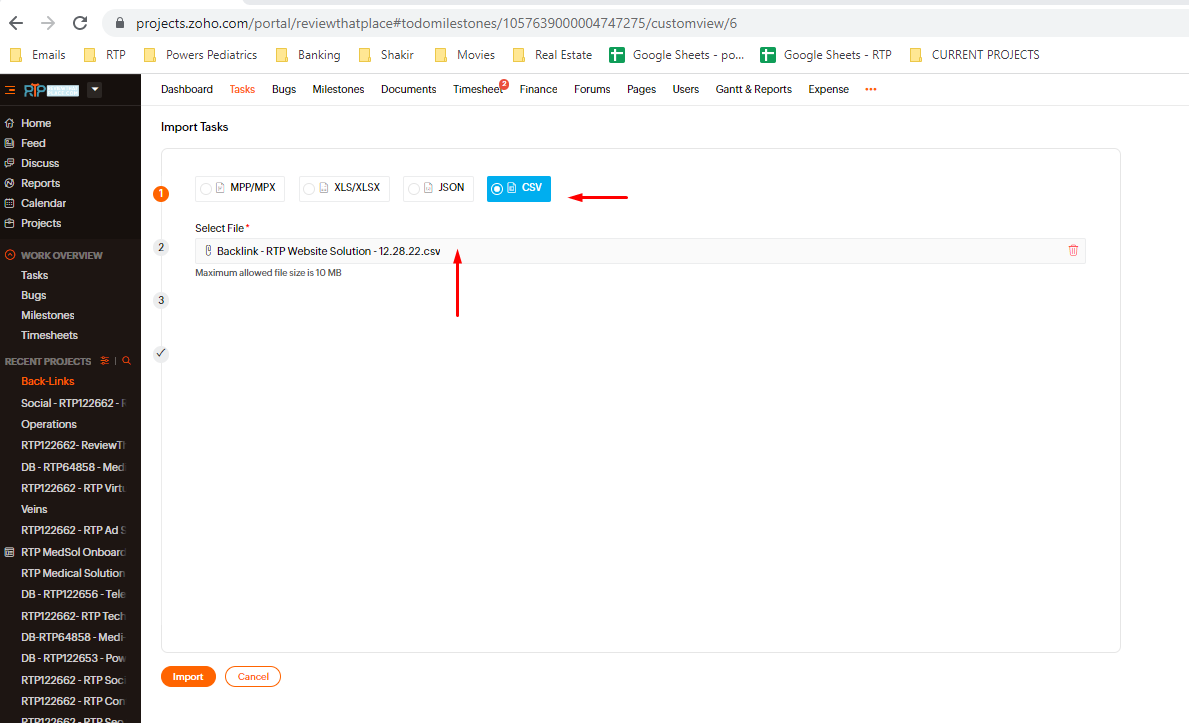Collapse the Work Overview section
This screenshot has width=1189, height=723.
10,255
